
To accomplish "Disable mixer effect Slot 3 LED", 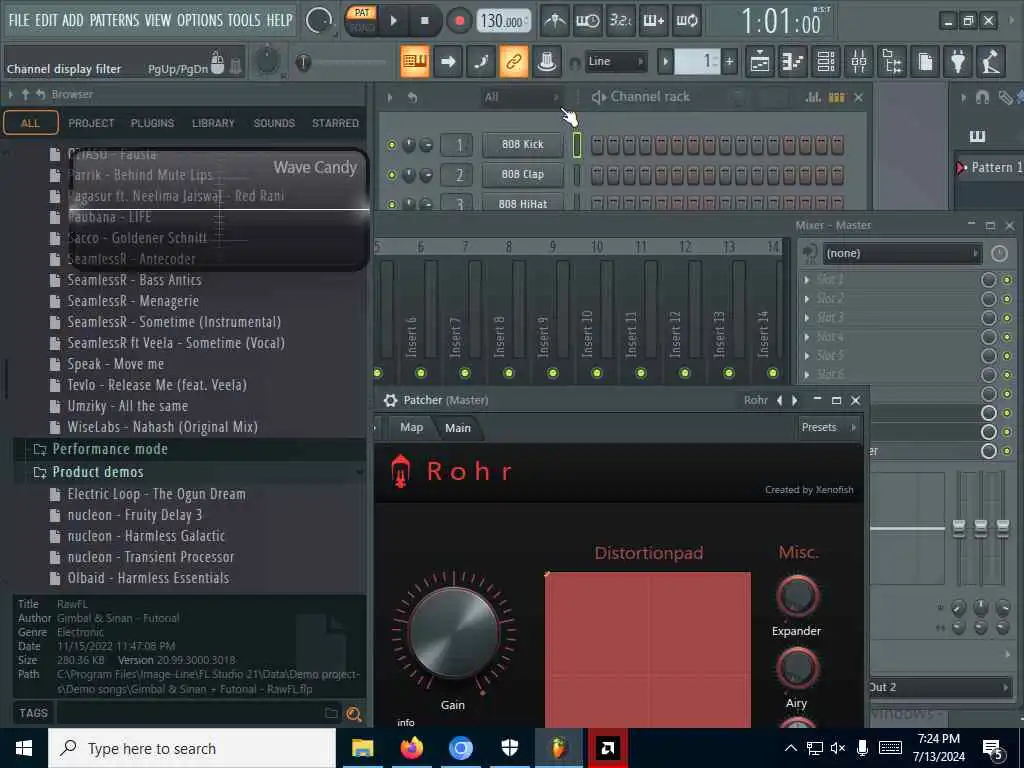I will (1007, 318).
